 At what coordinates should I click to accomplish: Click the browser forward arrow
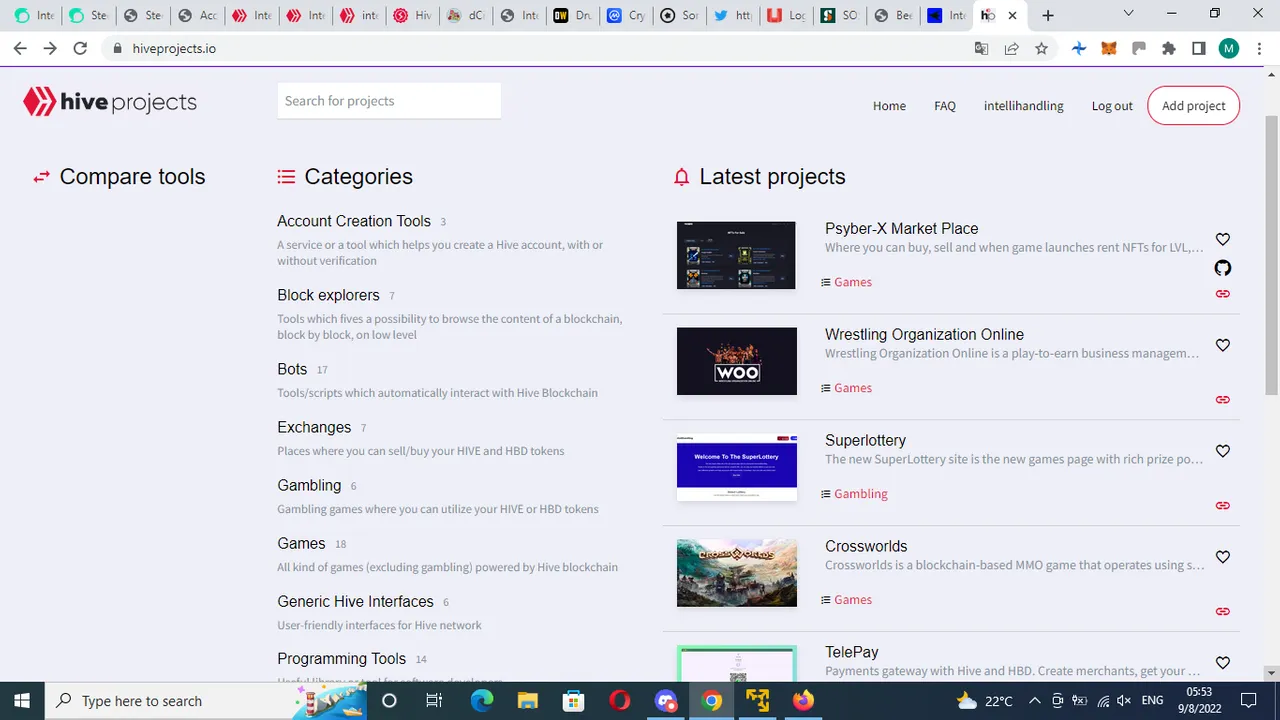click(50, 48)
